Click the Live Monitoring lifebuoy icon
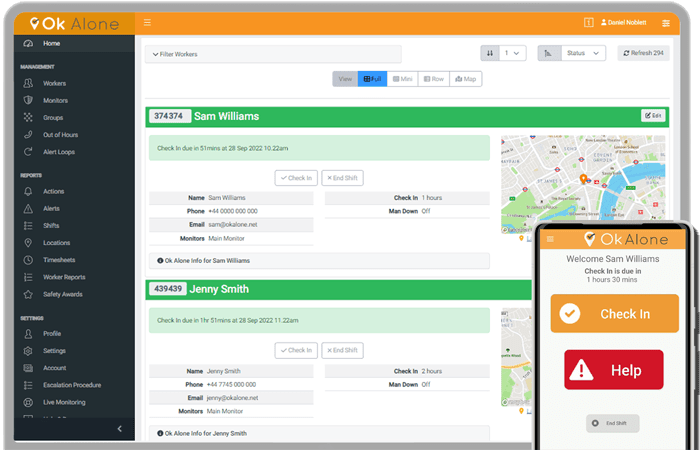 point(28,402)
